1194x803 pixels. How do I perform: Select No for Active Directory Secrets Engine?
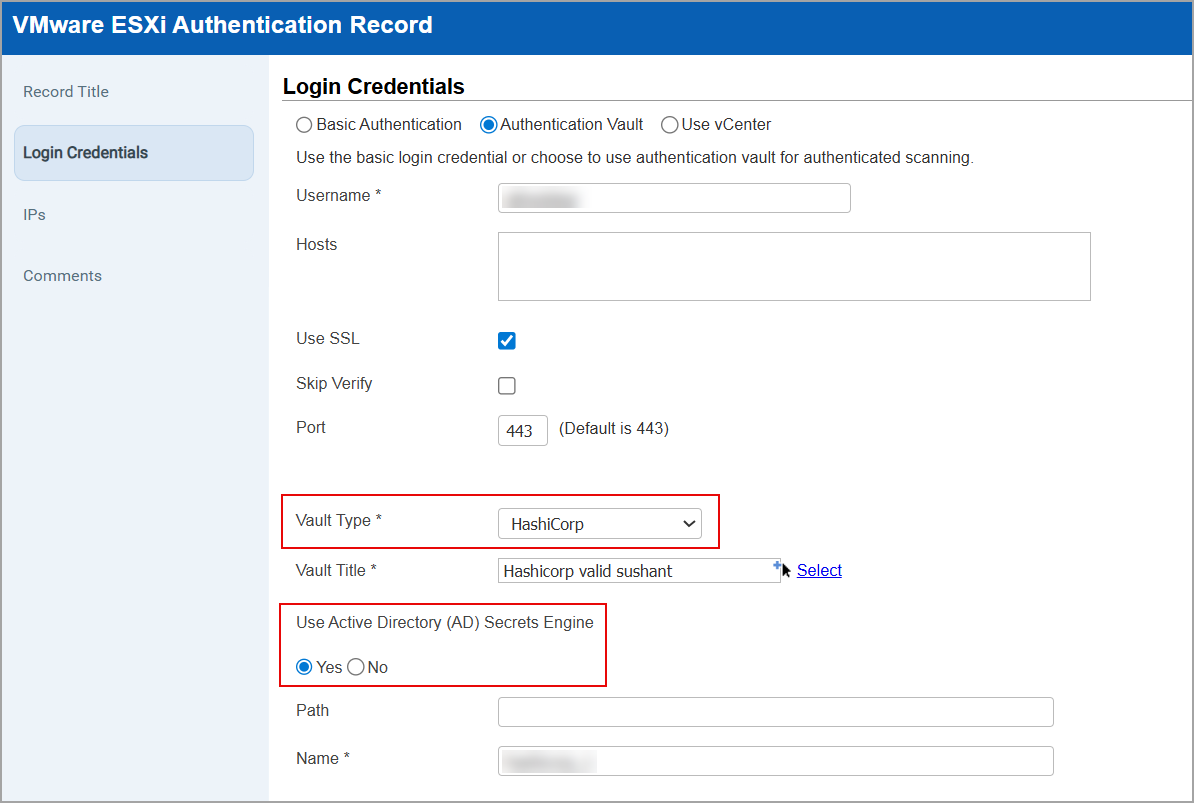355,666
